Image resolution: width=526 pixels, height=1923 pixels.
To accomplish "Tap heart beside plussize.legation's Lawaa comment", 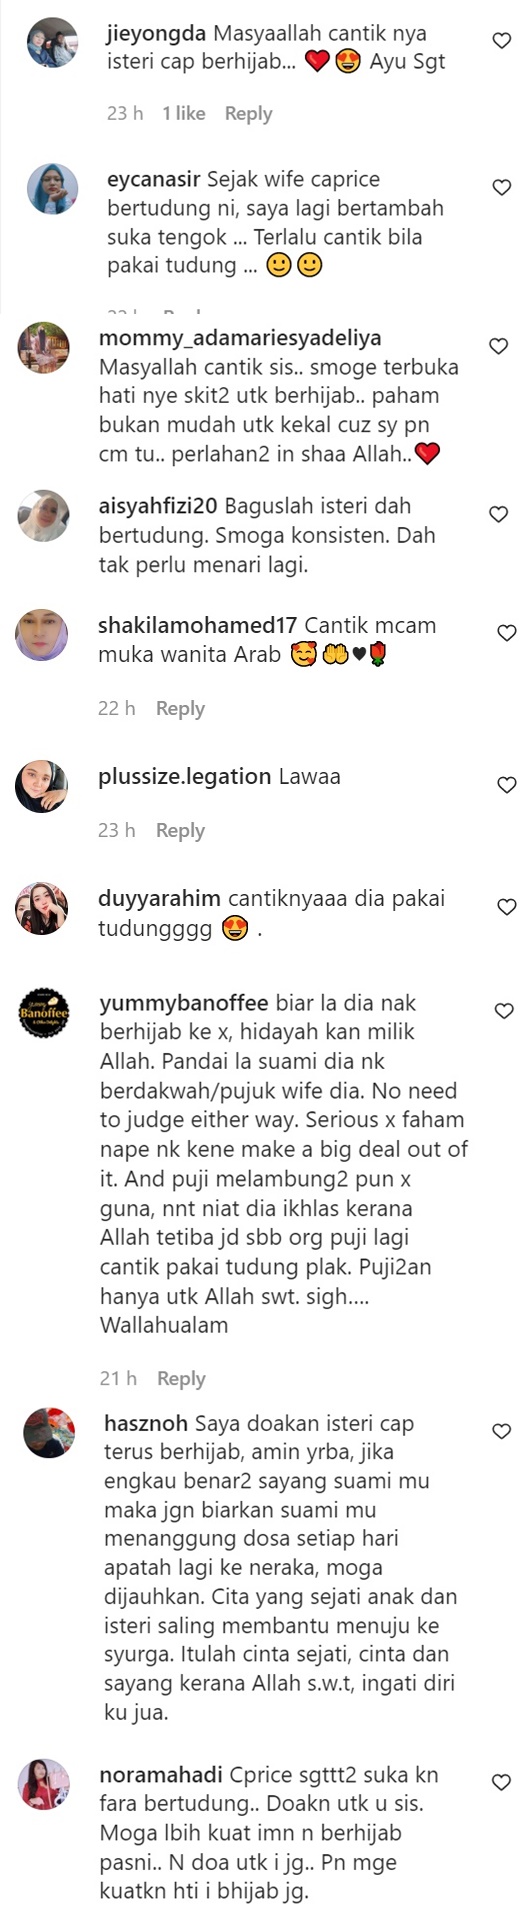I will [507, 785].
